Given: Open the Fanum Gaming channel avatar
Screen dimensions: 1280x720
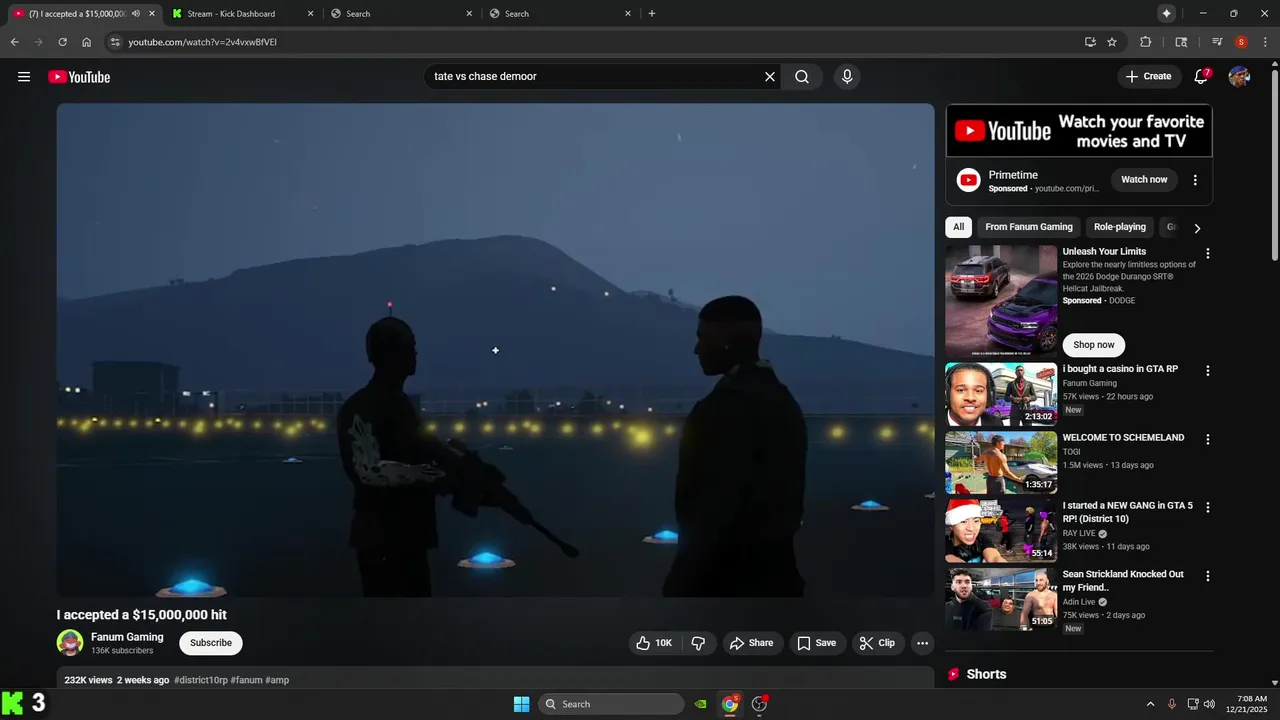Looking at the screenshot, I should (x=70, y=643).
